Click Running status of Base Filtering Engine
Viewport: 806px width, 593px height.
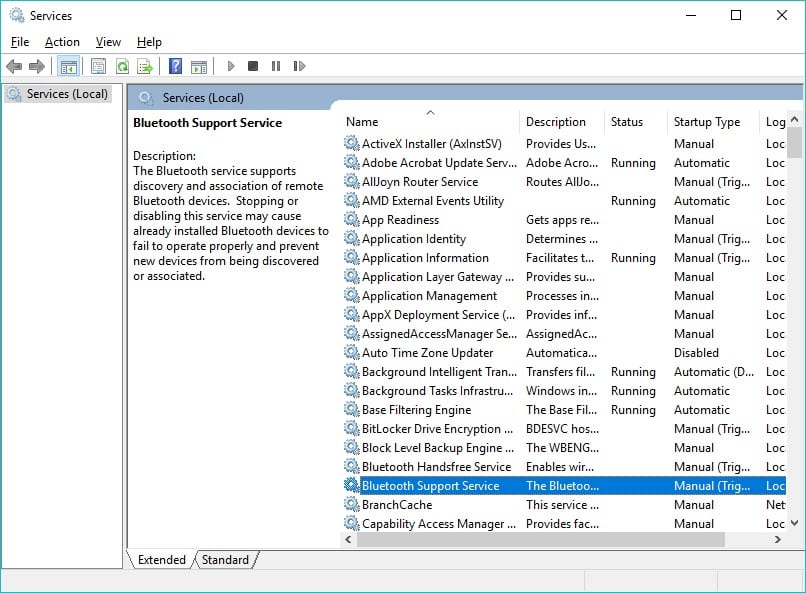(633, 410)
